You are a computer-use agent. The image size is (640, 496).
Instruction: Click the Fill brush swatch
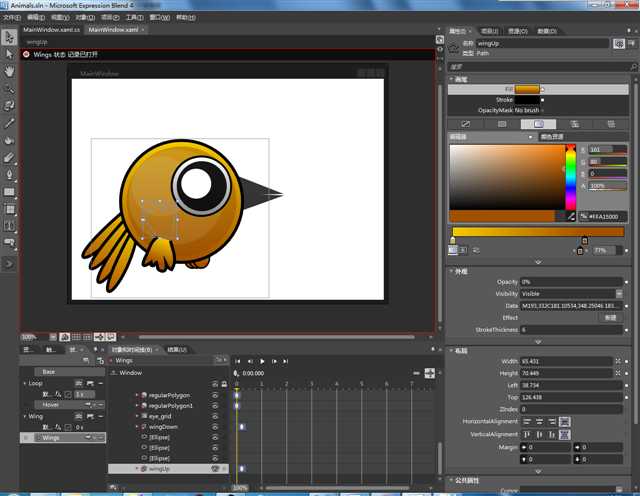(527, 89)
